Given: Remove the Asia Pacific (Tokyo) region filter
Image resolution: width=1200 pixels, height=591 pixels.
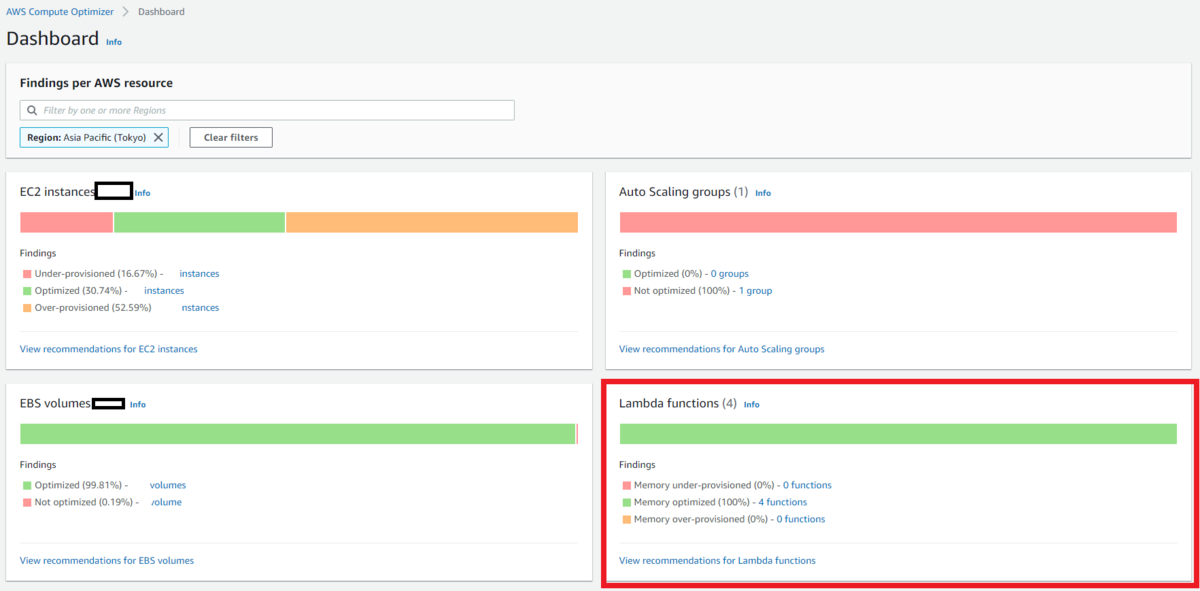Looking at the screenshot, I should 158,137.
